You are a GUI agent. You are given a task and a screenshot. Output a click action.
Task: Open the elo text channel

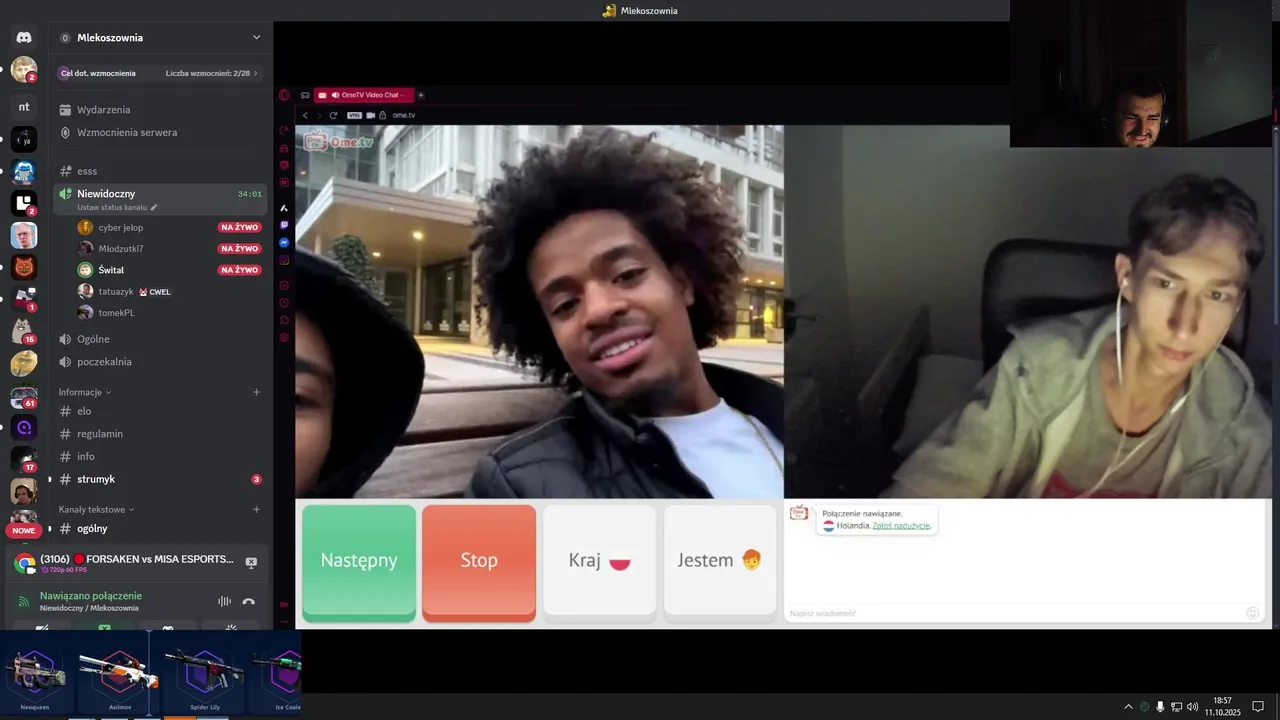click(160, 411)
